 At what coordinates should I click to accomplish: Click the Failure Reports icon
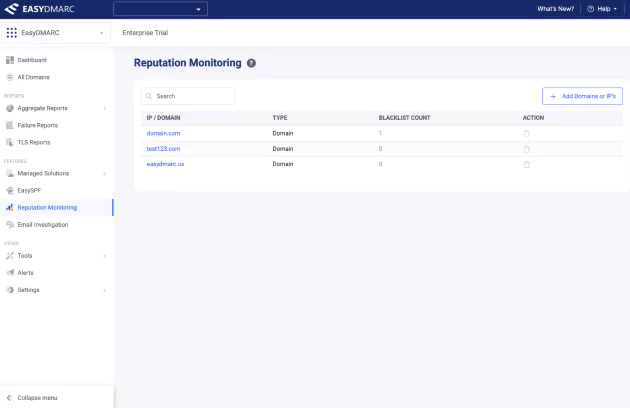click(10, 125)
